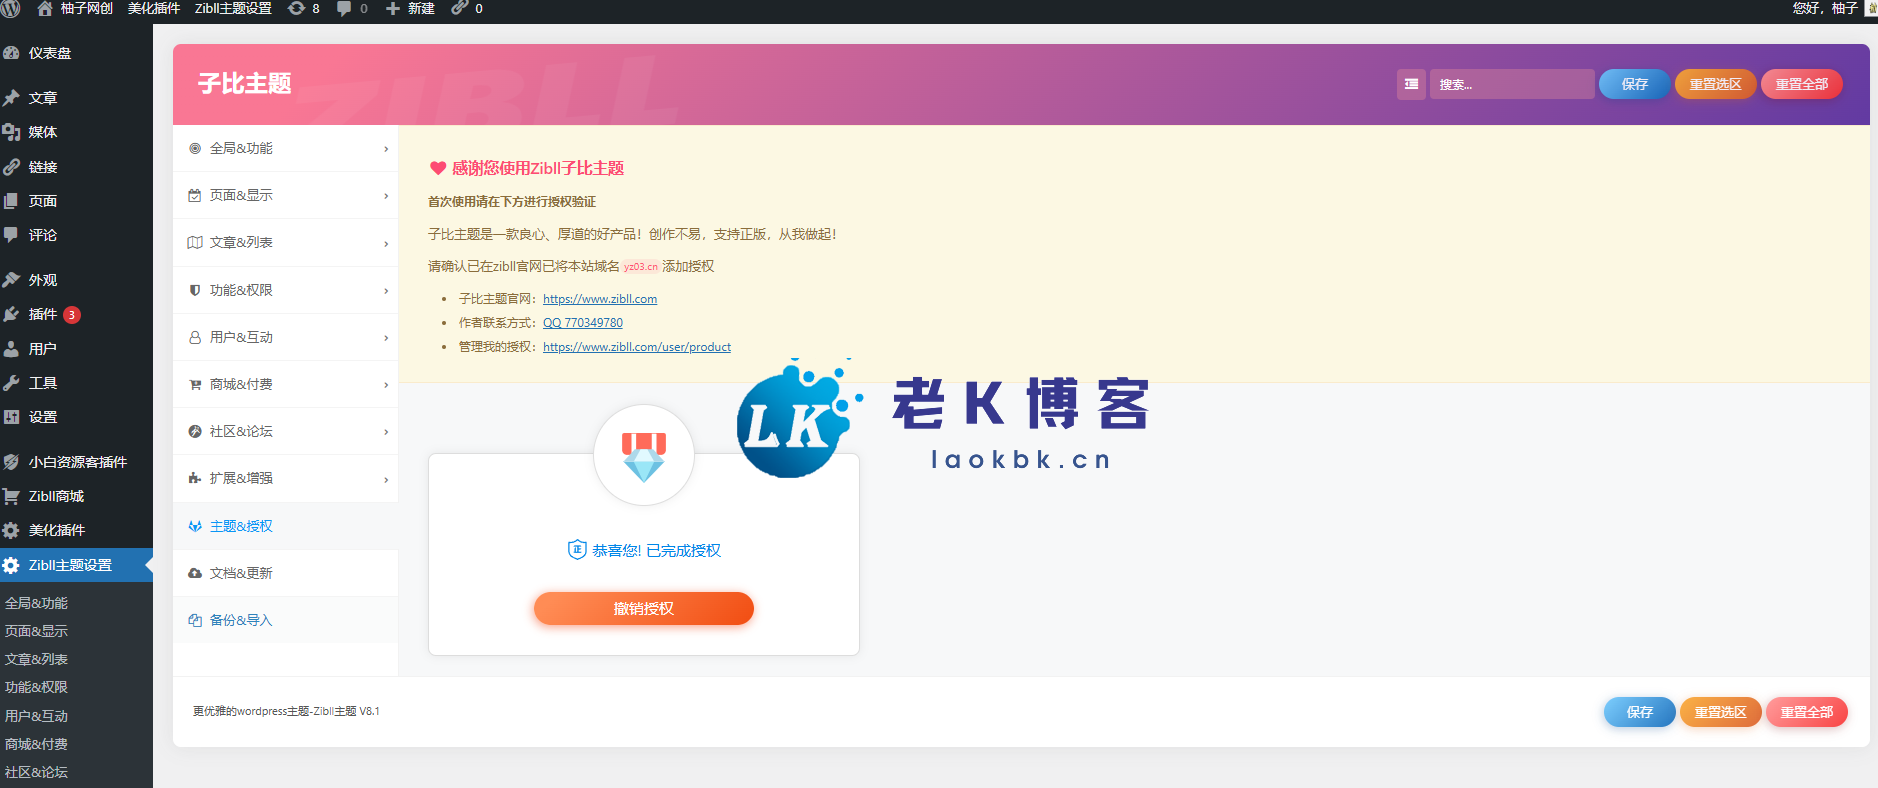Select 仪表盘 in the admin sidebar
1878x788 pixels.
(x=50, y=53)
